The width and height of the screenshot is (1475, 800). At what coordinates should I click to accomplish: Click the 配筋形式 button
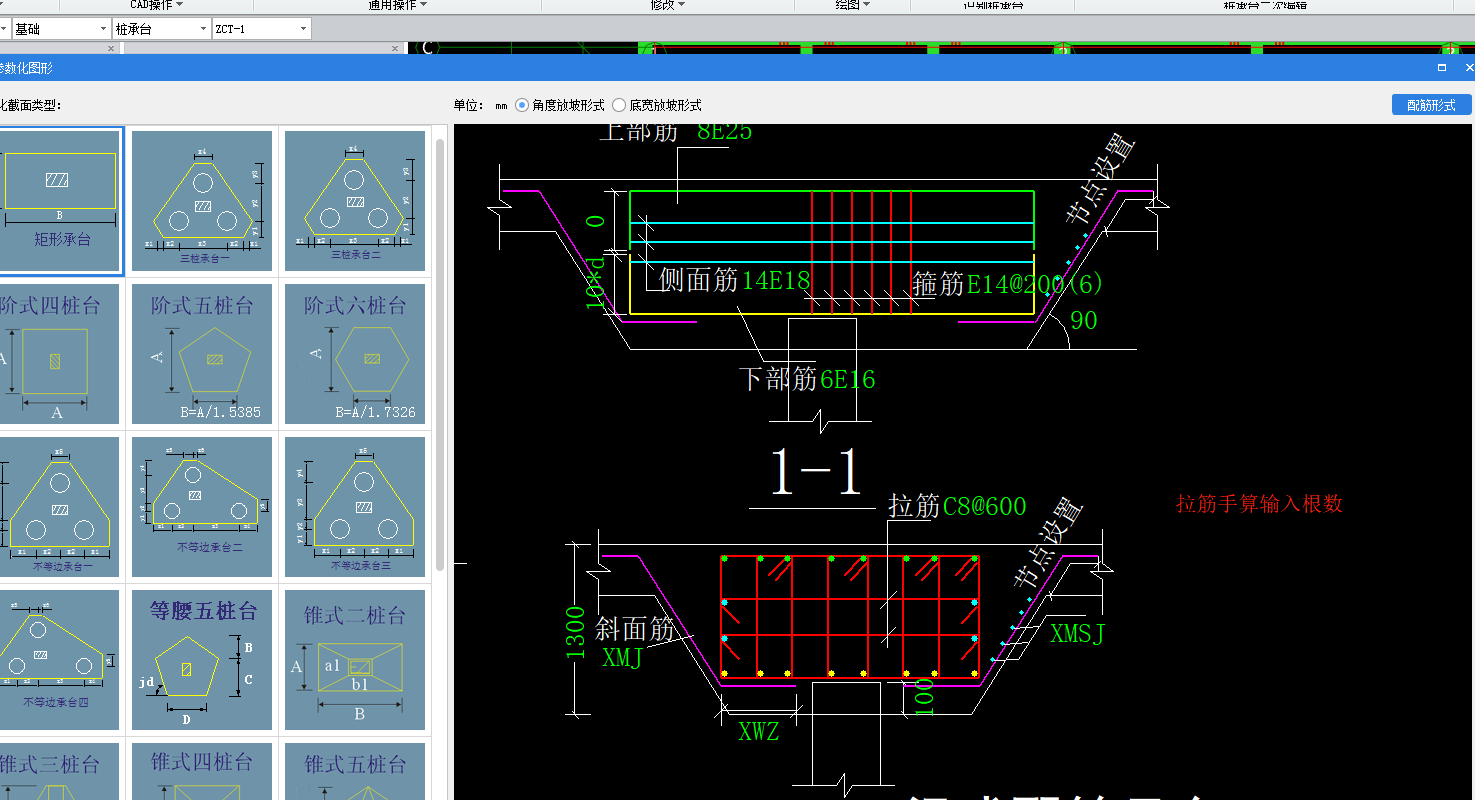click(1432, 105)
